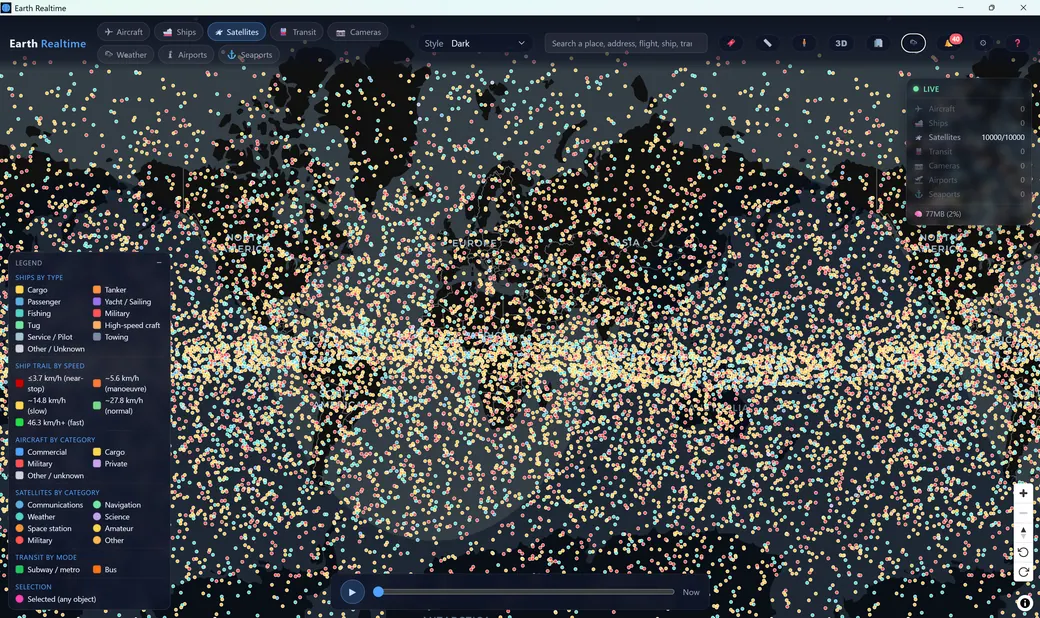Click the SHIP TRAIL BY SPEED heading
1040x618 pixels.
[x=50, y=366]
